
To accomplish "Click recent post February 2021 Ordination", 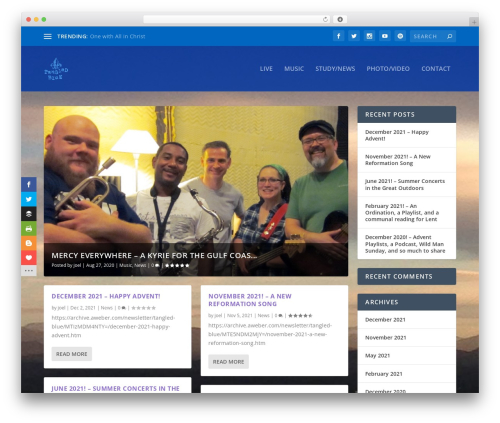I will (x=402, y=213).
